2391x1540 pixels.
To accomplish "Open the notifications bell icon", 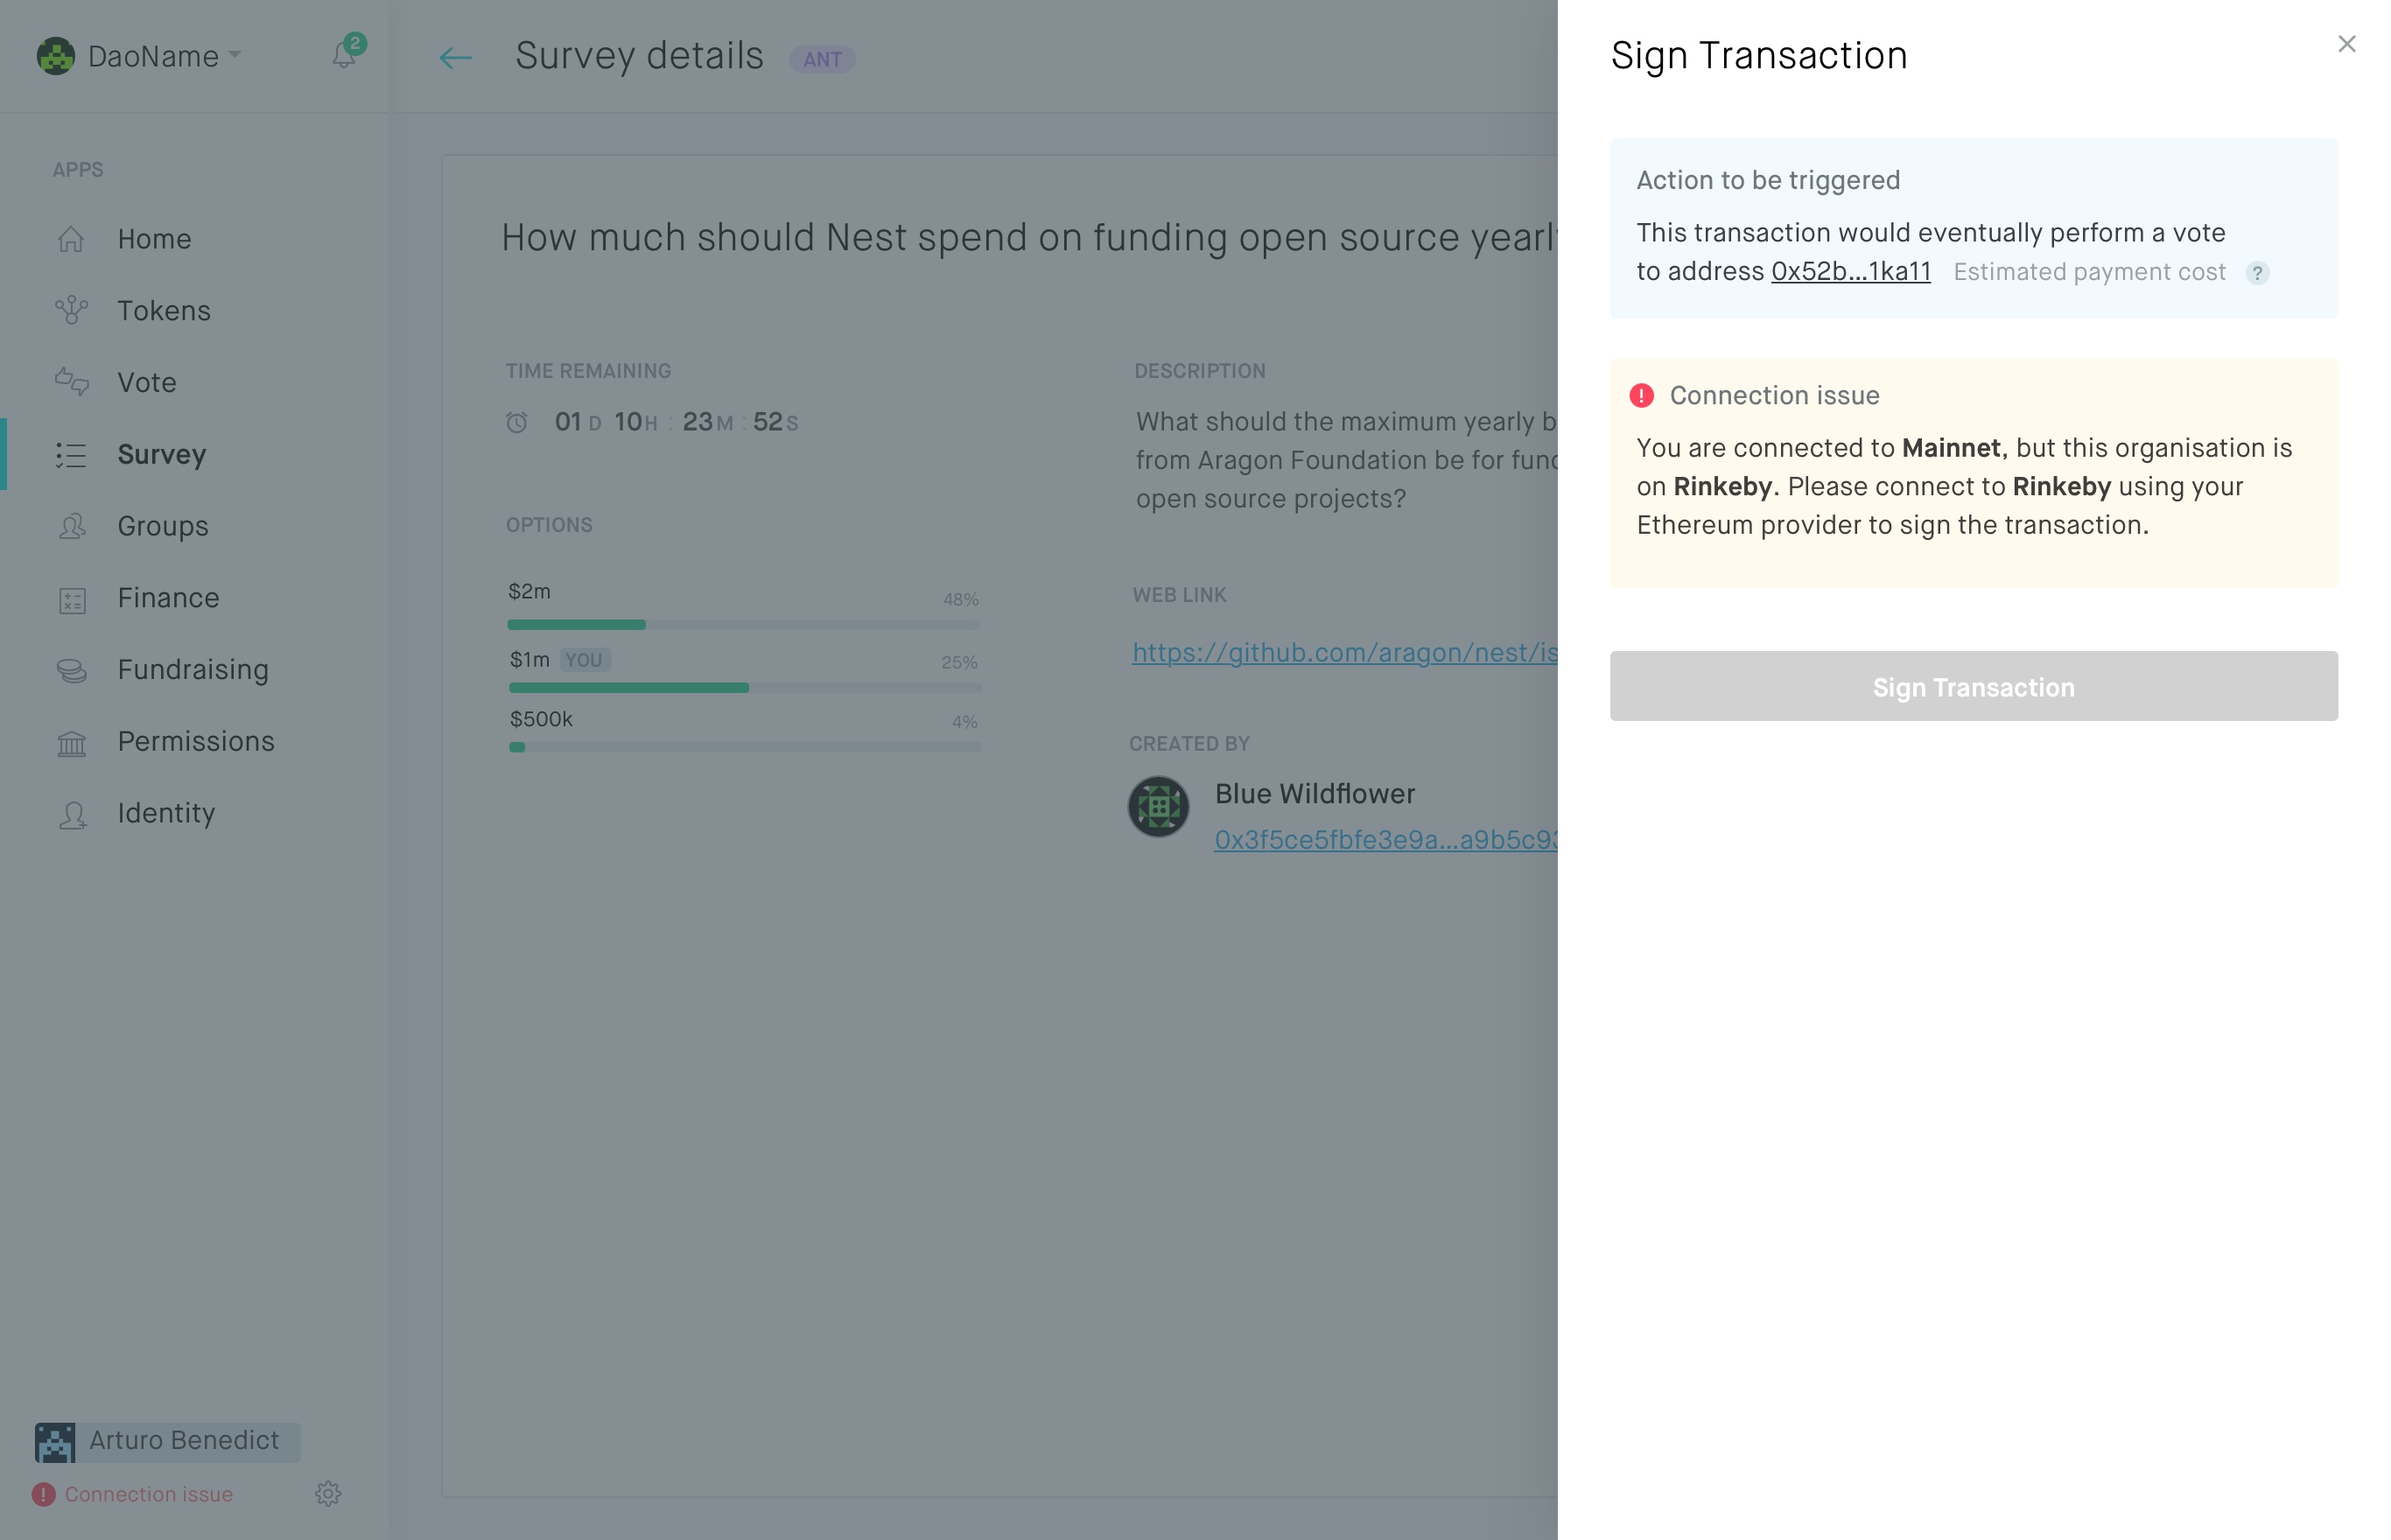I will (343, 55).
